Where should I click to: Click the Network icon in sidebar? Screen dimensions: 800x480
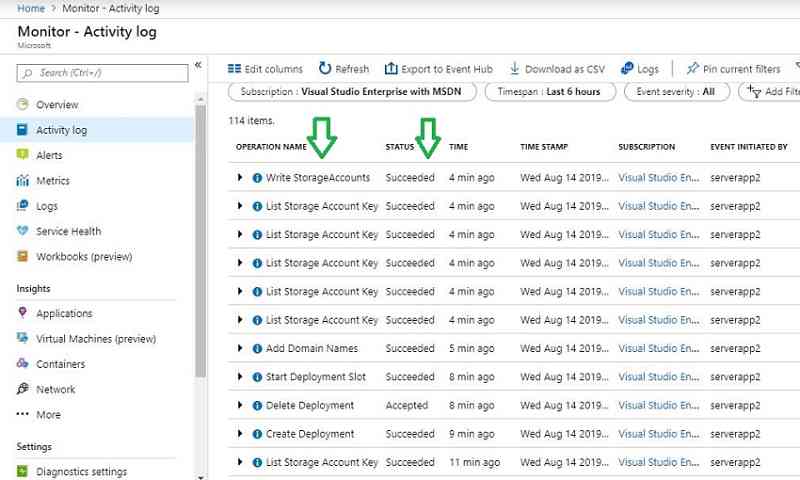tap(22, 389)
